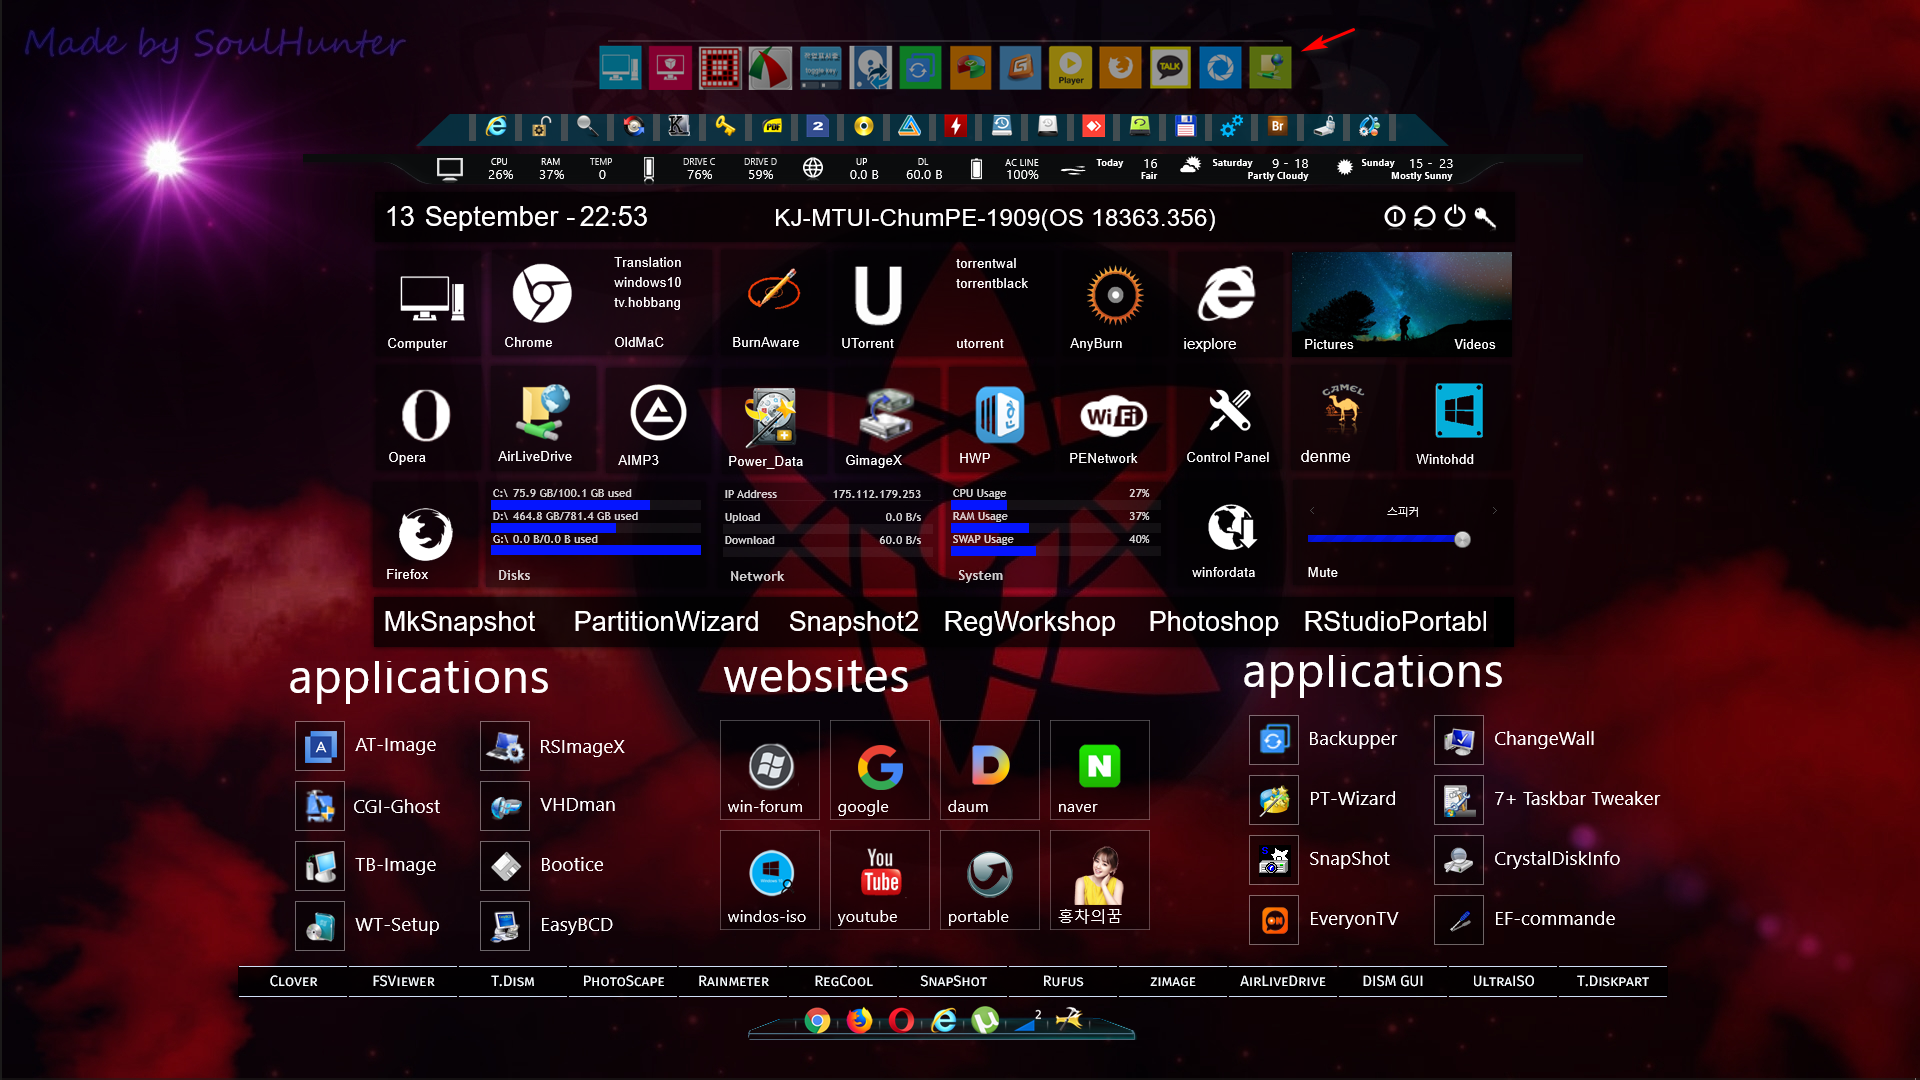1920x1080 pixels.
Task: Open AnyBurn disc tool
Action: tap(1114, 295)
